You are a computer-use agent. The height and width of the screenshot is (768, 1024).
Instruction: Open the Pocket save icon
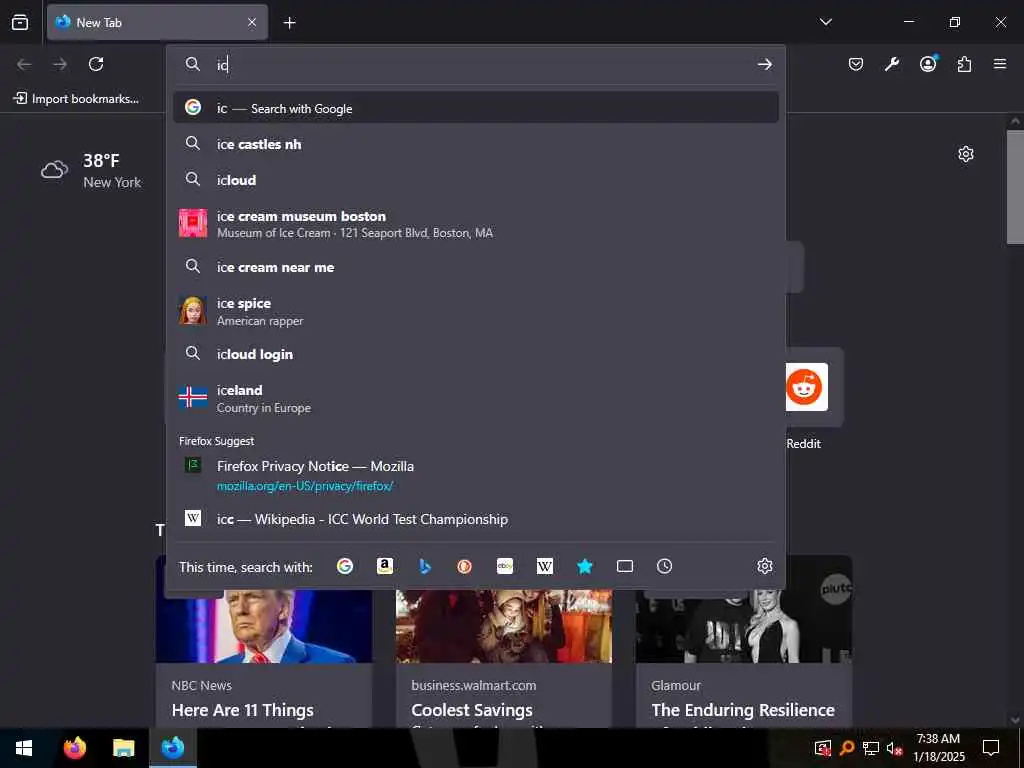tap(856, 64)
